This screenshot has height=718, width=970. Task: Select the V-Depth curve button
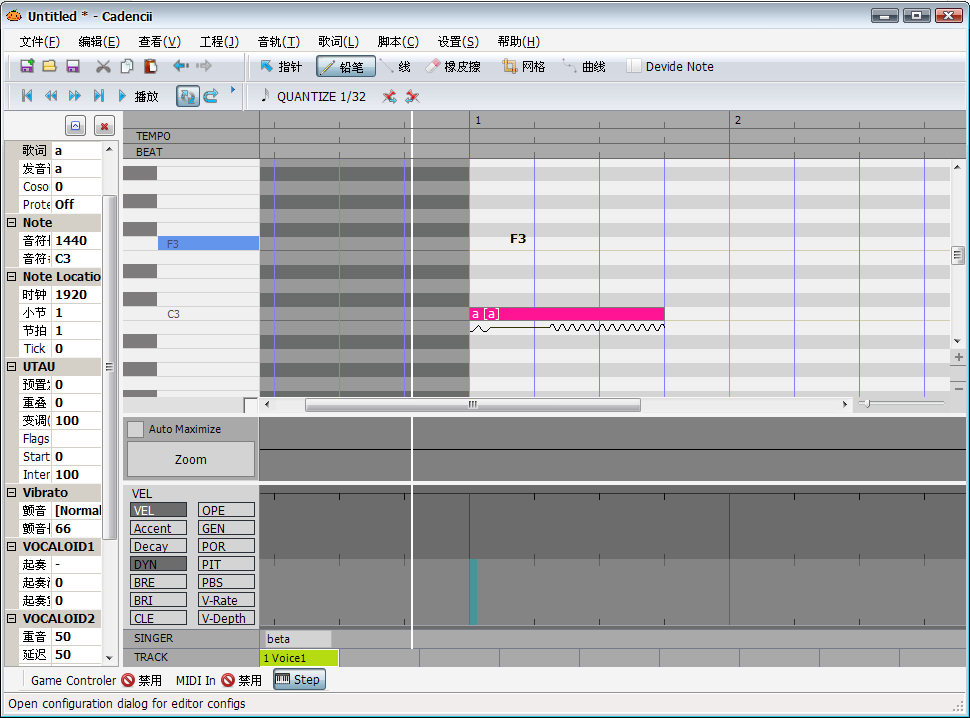coord(226,618)
